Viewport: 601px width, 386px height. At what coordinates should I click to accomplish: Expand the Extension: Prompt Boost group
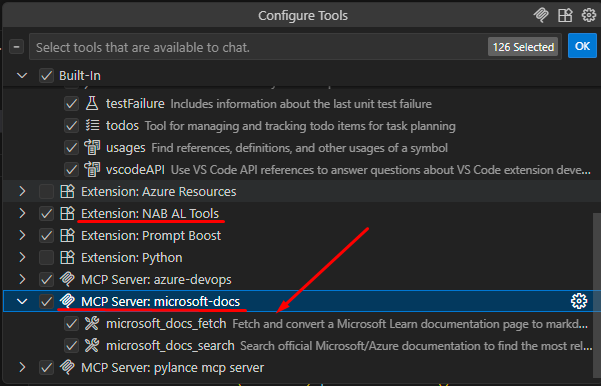coord(22,235)
